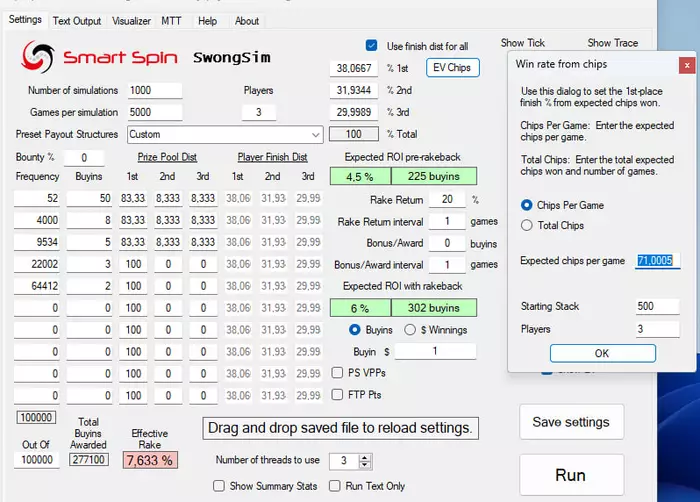
Task: Click the 100 % Total box
Action: point(354,134)
